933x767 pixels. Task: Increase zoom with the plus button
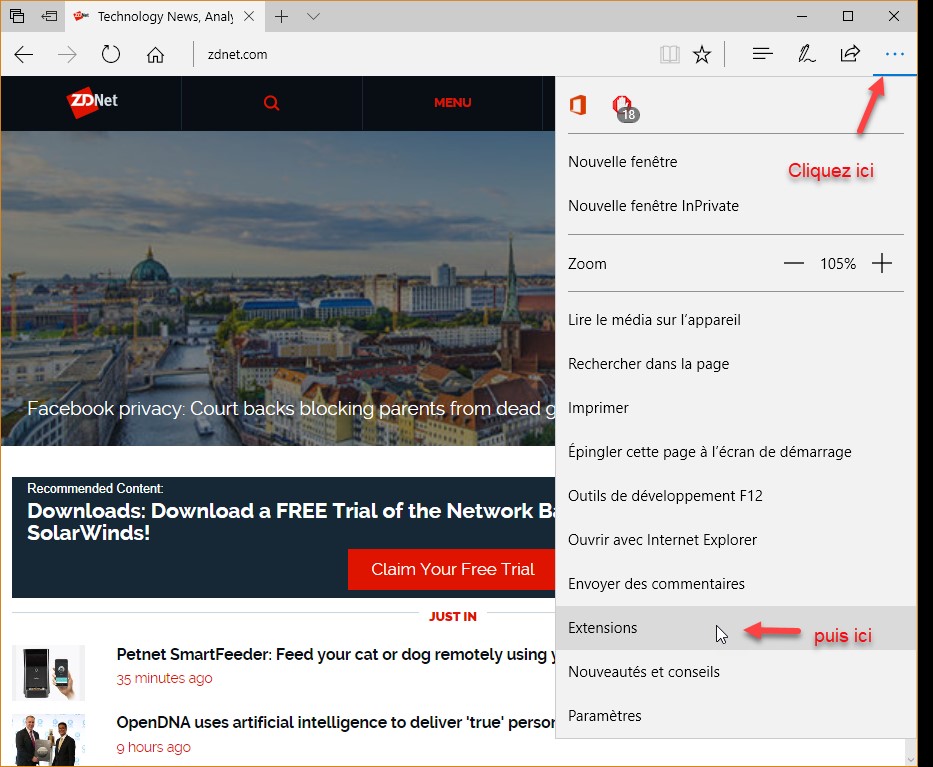click(x=881, y=264)
